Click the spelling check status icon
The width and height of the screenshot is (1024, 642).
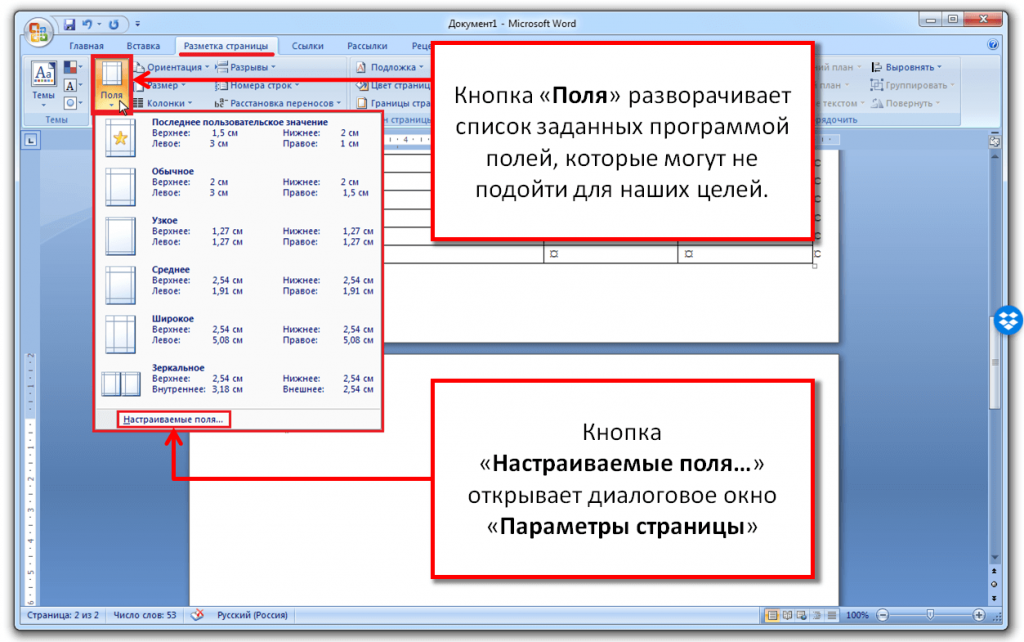[x=197, y=614]
